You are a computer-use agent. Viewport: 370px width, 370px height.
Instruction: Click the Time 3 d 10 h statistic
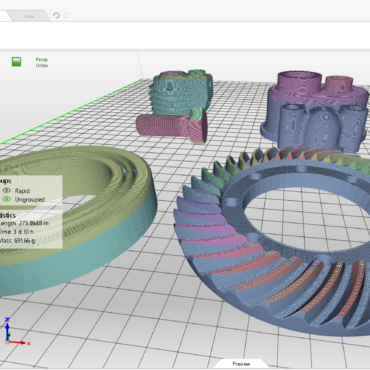(x=17, y=232)
